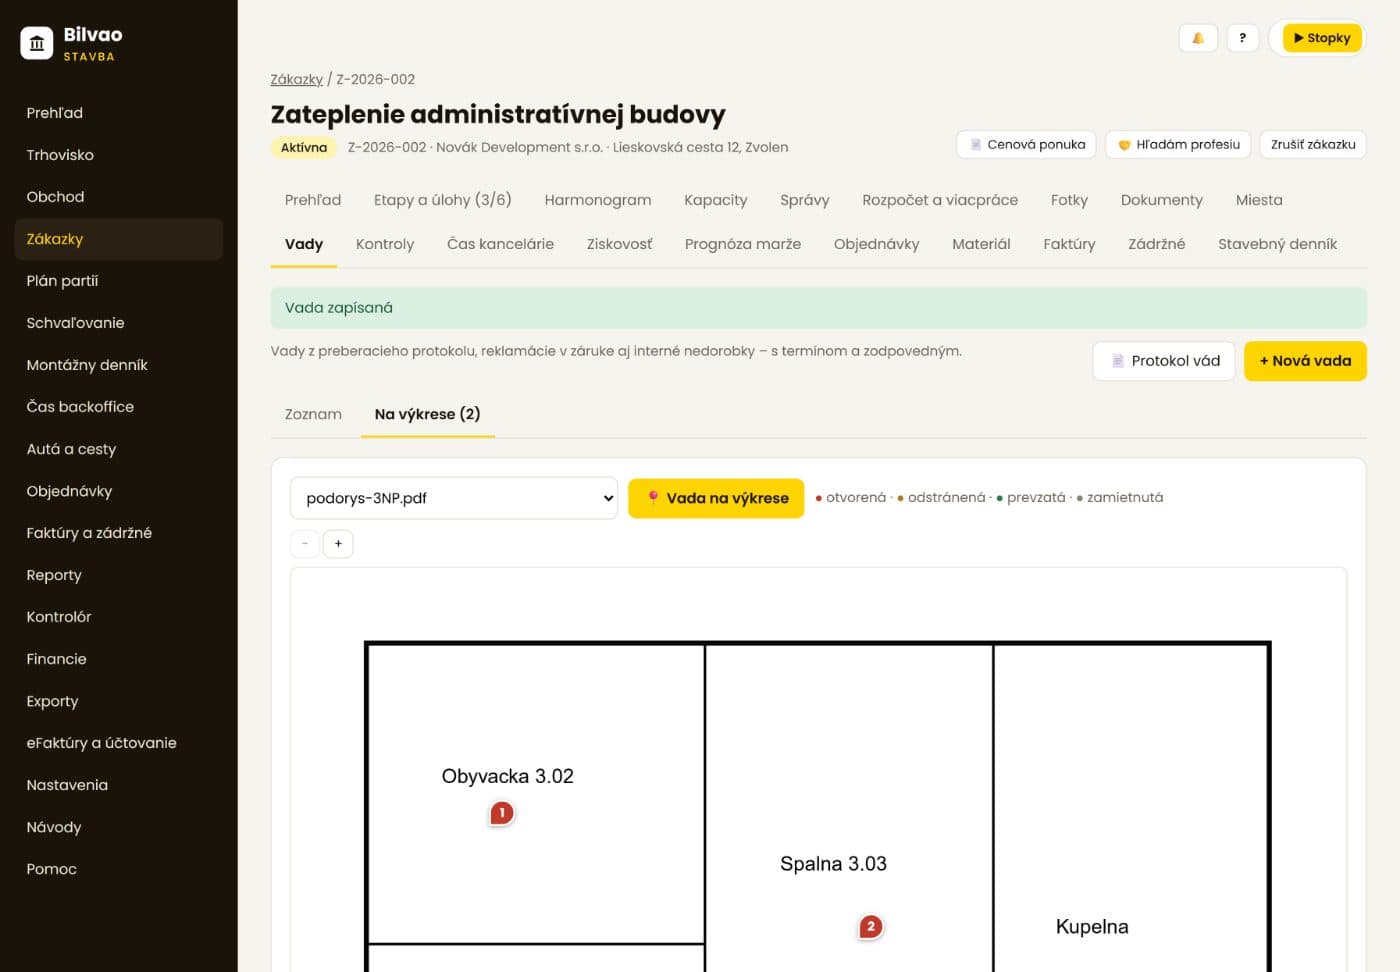This screenshot has height=972, width=1400.
Task: Click the Bilvao building logo icon
Action: [37, 43]
